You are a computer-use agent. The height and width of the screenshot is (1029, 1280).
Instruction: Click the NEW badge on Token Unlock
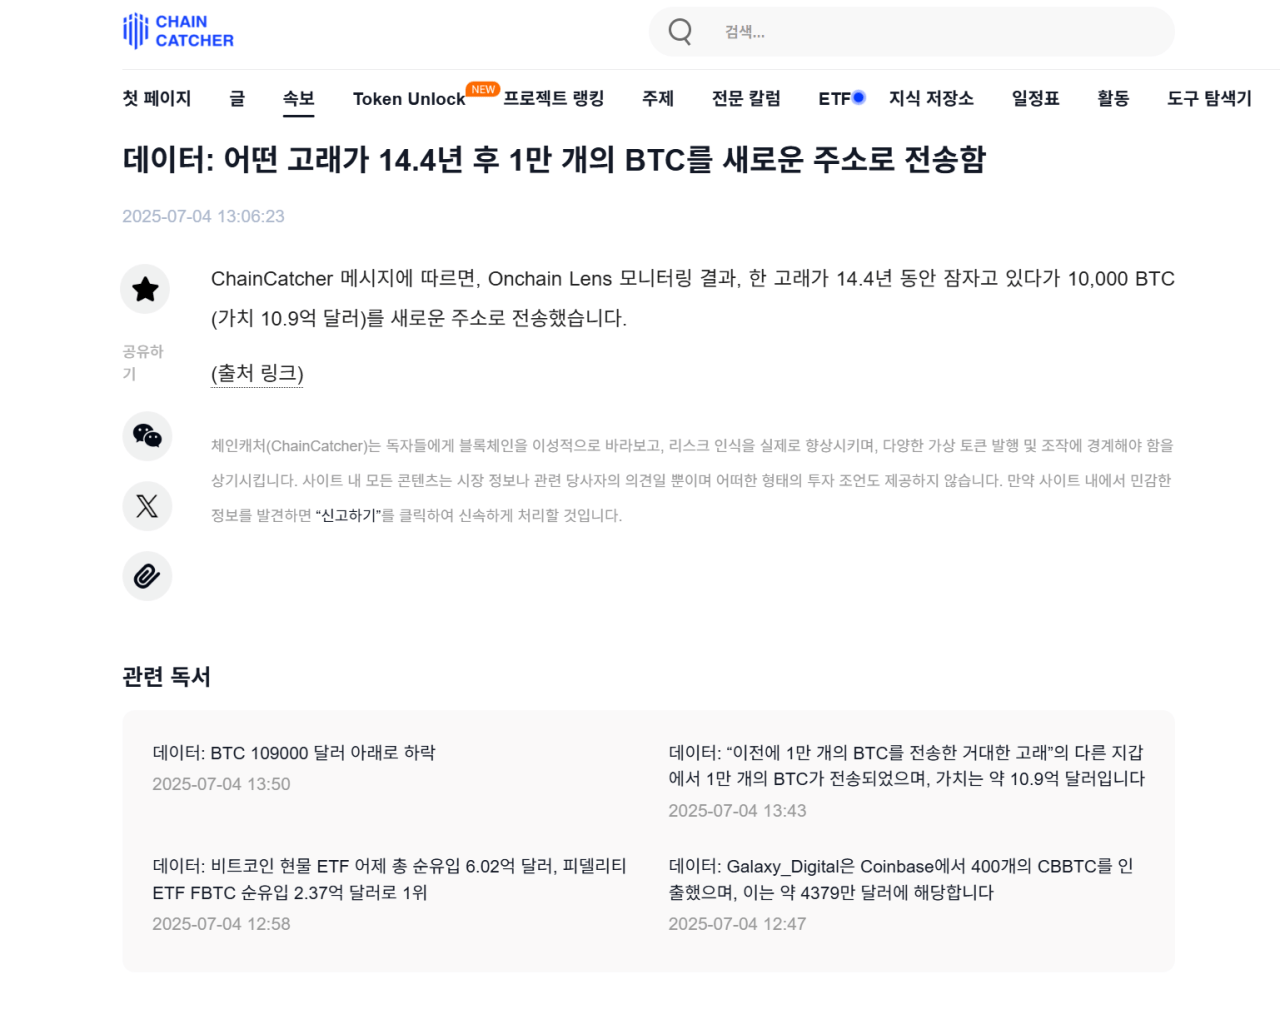[x=483, y=89]
